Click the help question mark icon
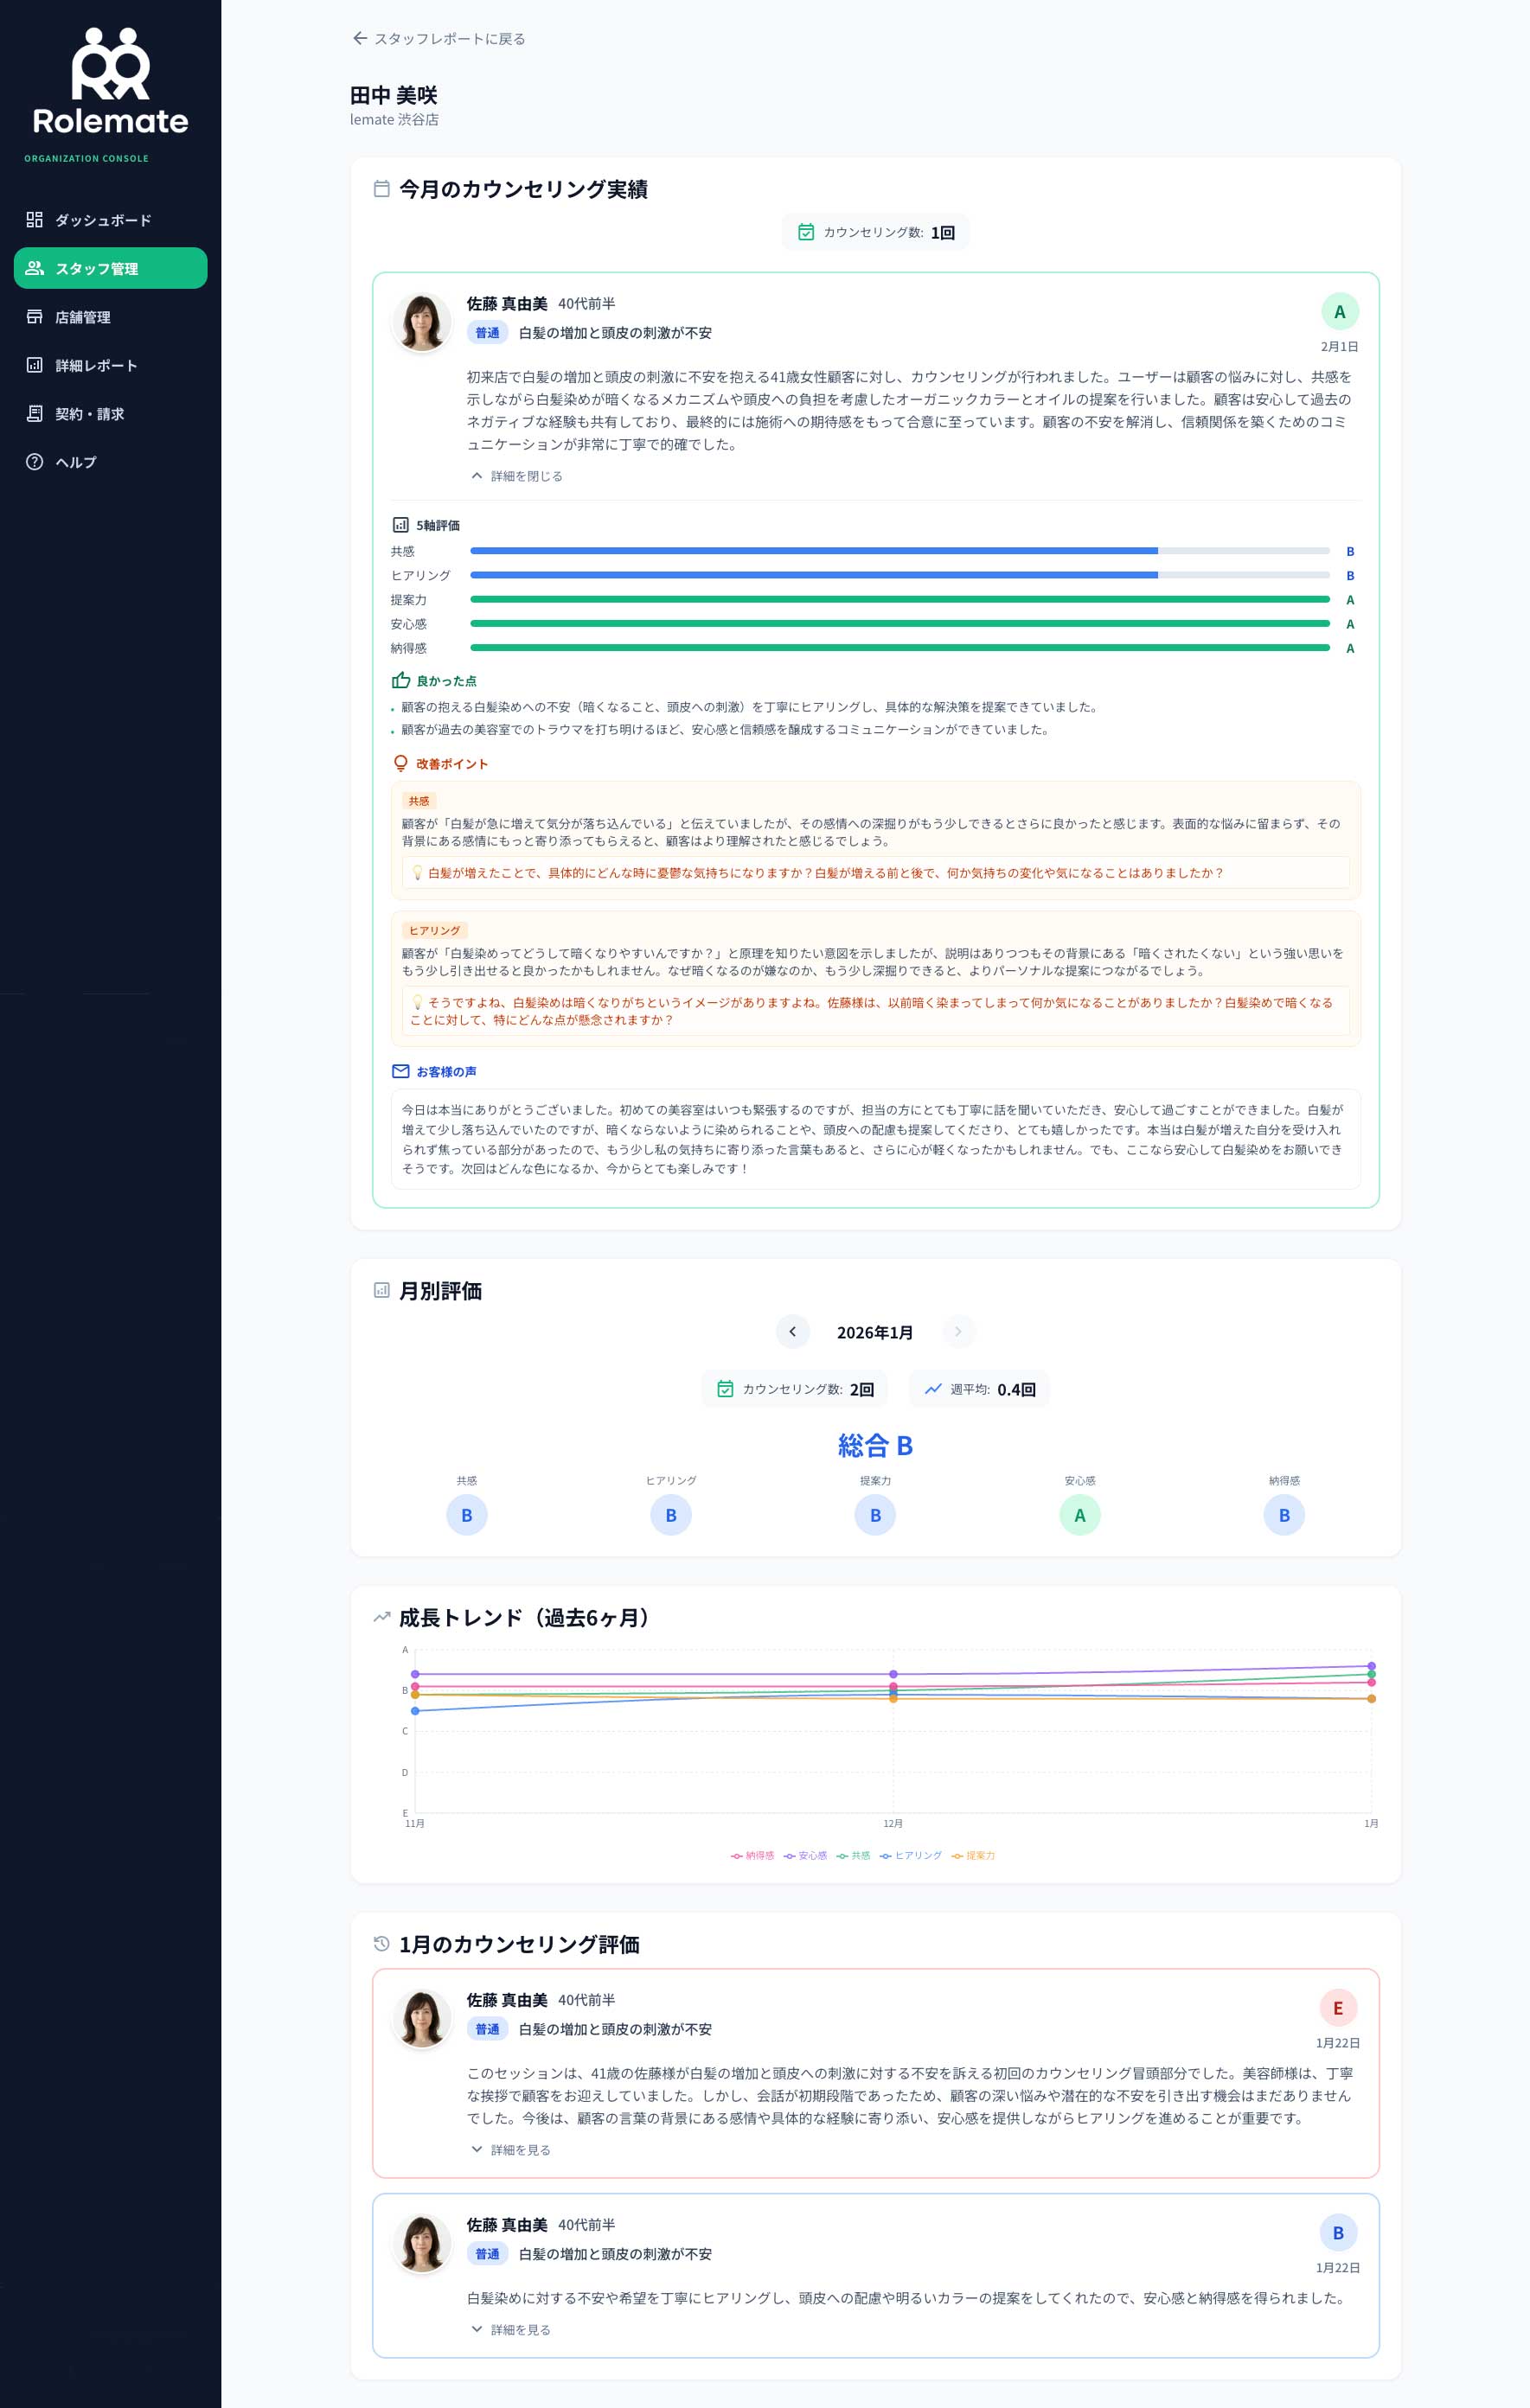Screen dimensions: 1530x2408 coord(35,462)
